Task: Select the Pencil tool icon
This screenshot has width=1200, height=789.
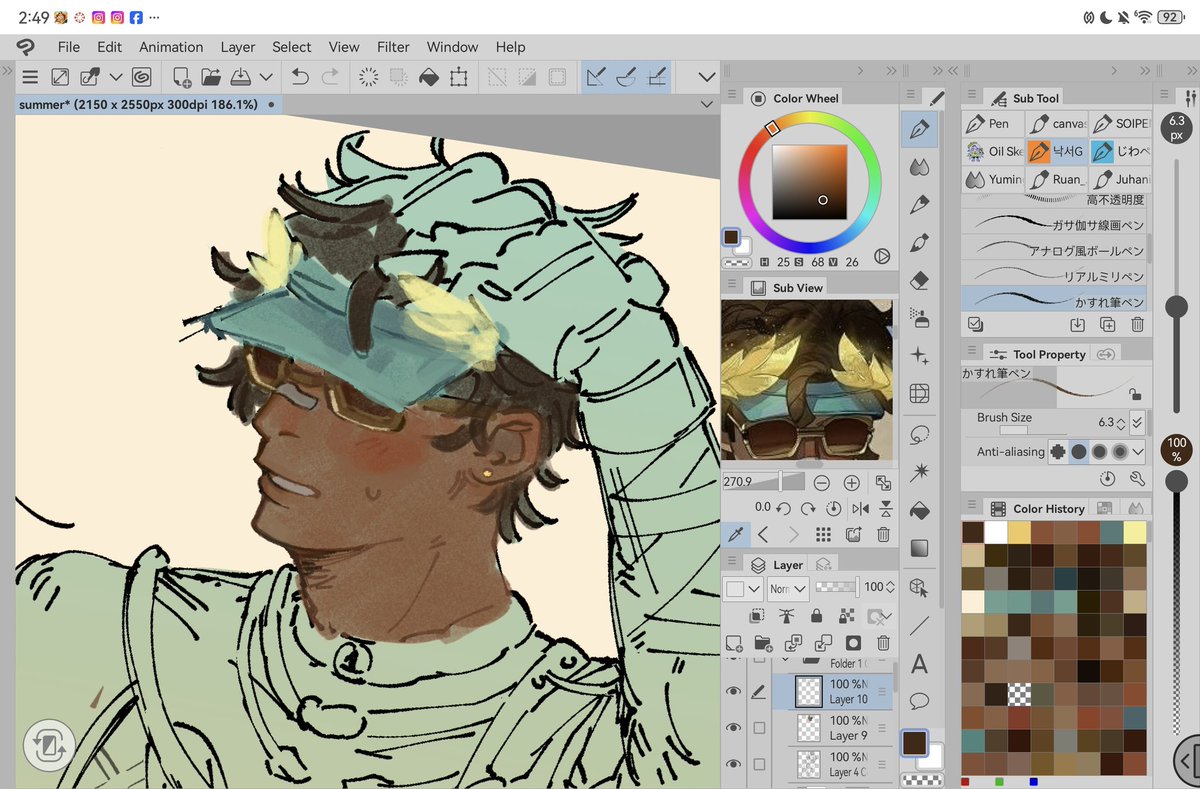Action: point(919,205)
